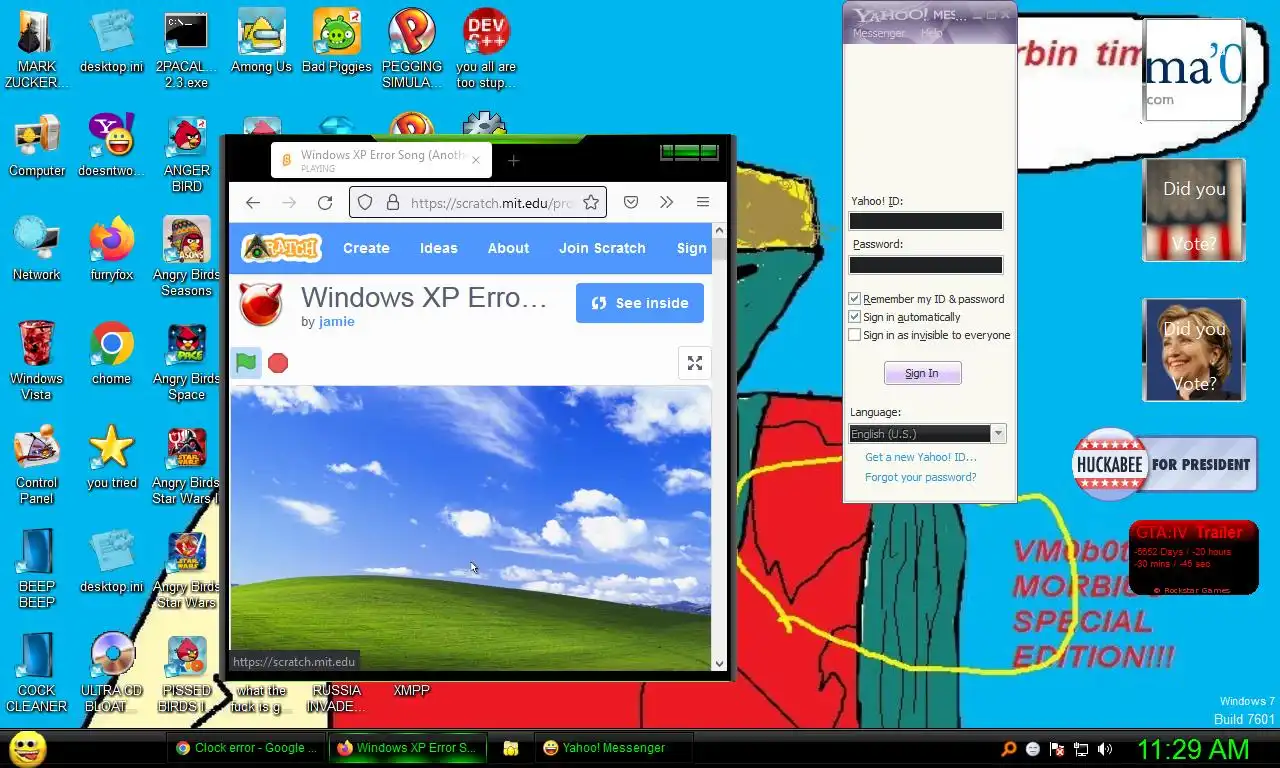Select the ULTRA CD BLOAT desktop icon
The height and width of the screenshot is (768, 1280).
(x=111, y=673)
